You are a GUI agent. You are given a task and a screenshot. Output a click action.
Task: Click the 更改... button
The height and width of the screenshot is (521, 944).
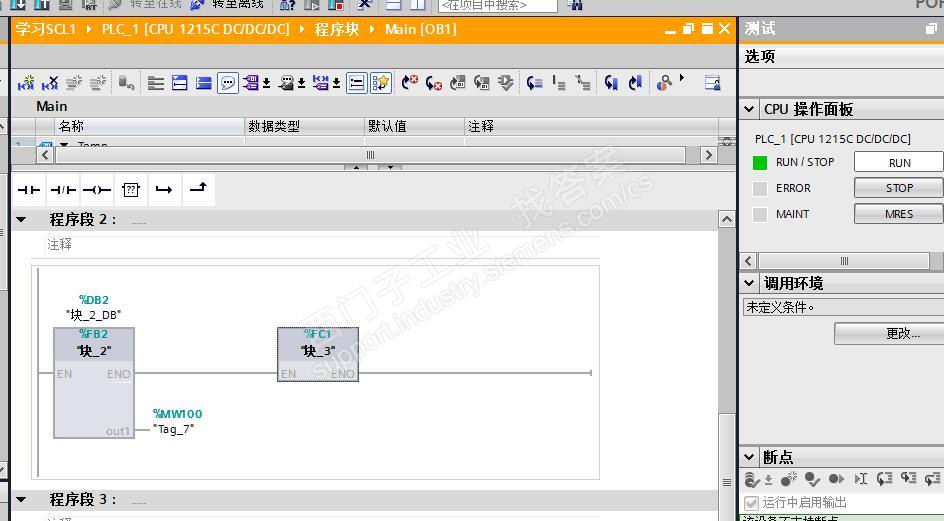(x=889, y=333)
